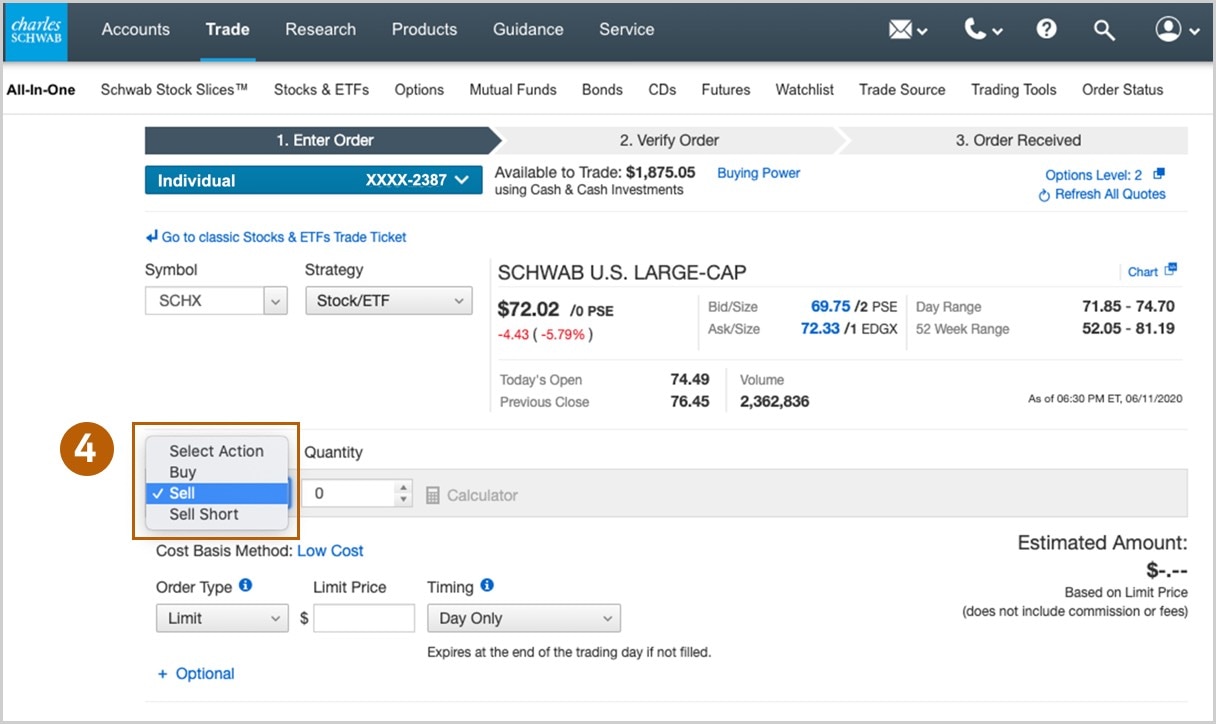Switch to All-In-One tab
The height and width of the screenshot is (724, 1216).
tap(41, 90)
